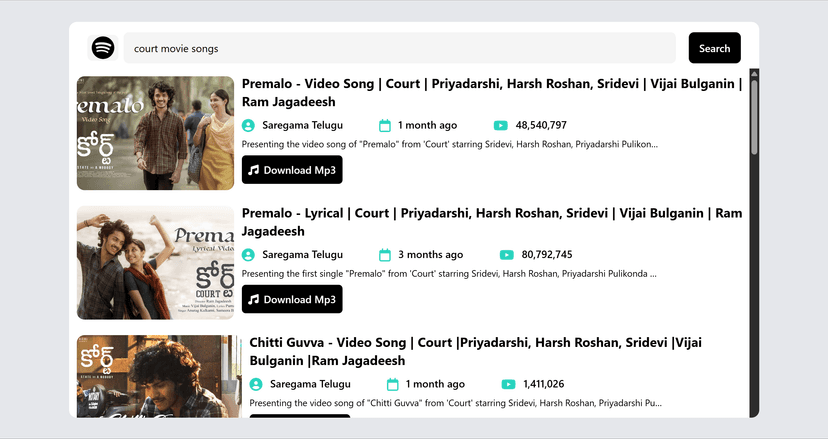
Task: Open the Premalo Video Song thumbnail
Action: tap(155, 133)
